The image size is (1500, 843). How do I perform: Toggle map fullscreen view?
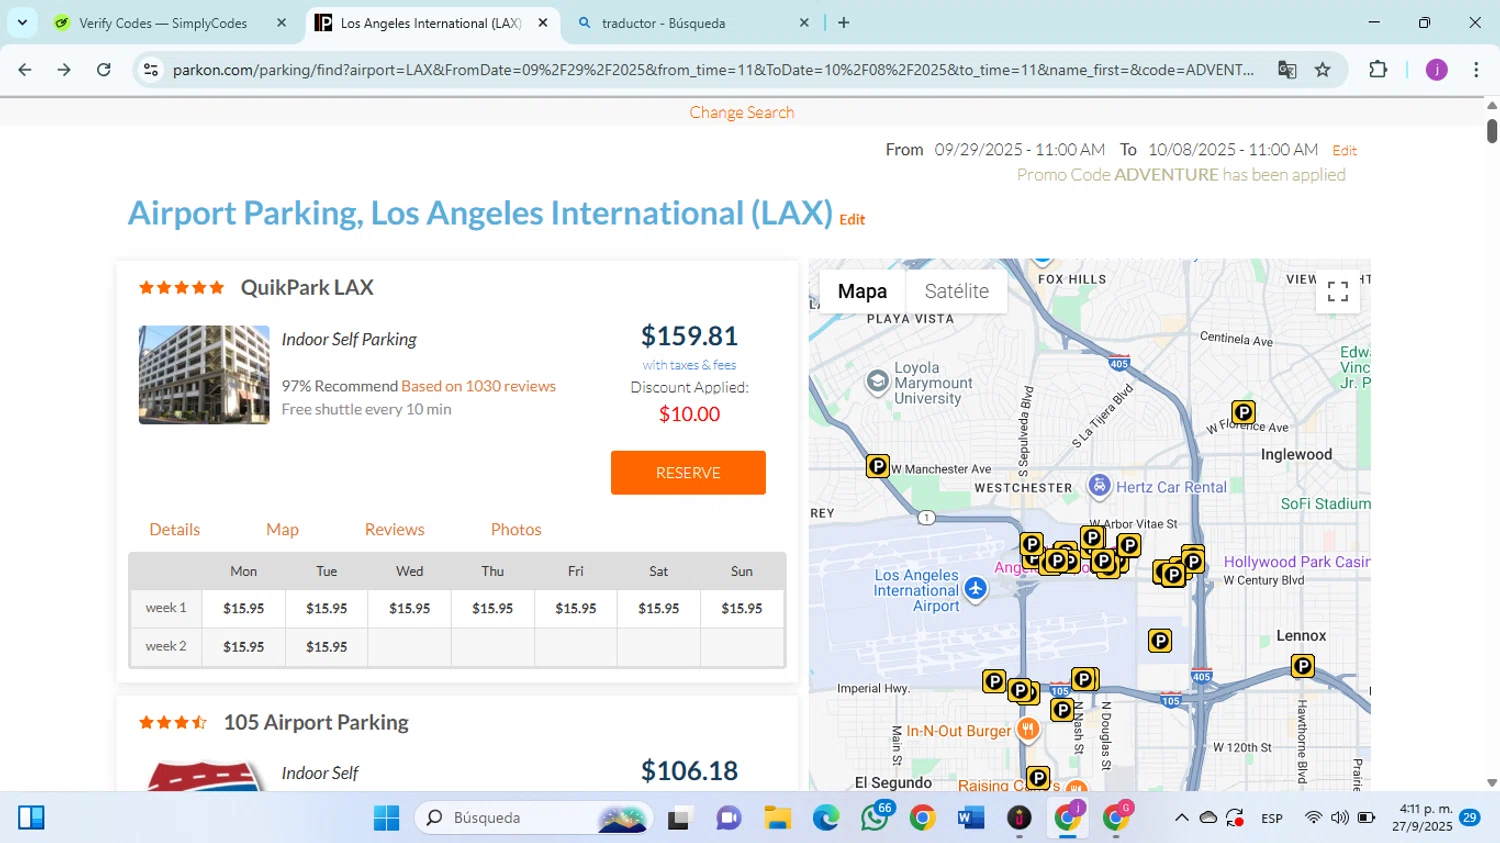(x=1338, y=291)
